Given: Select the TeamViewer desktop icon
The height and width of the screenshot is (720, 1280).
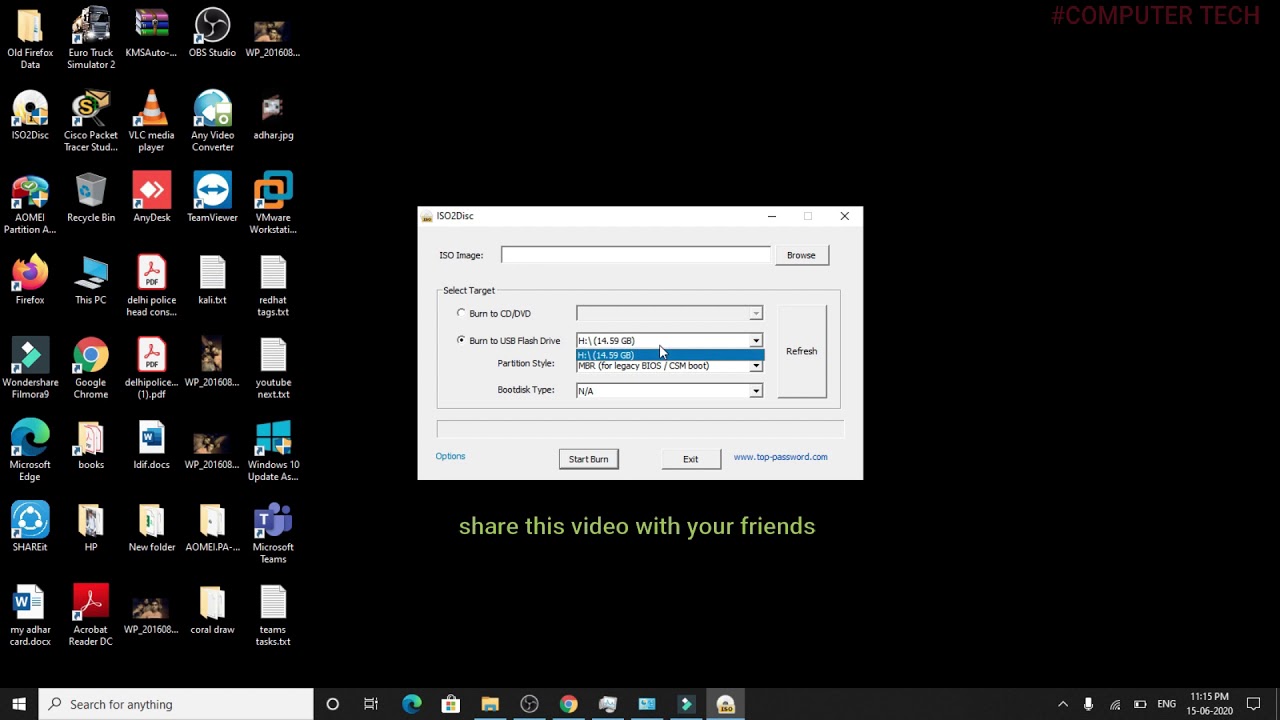Looking at the screenshot, I should point(212,198).
